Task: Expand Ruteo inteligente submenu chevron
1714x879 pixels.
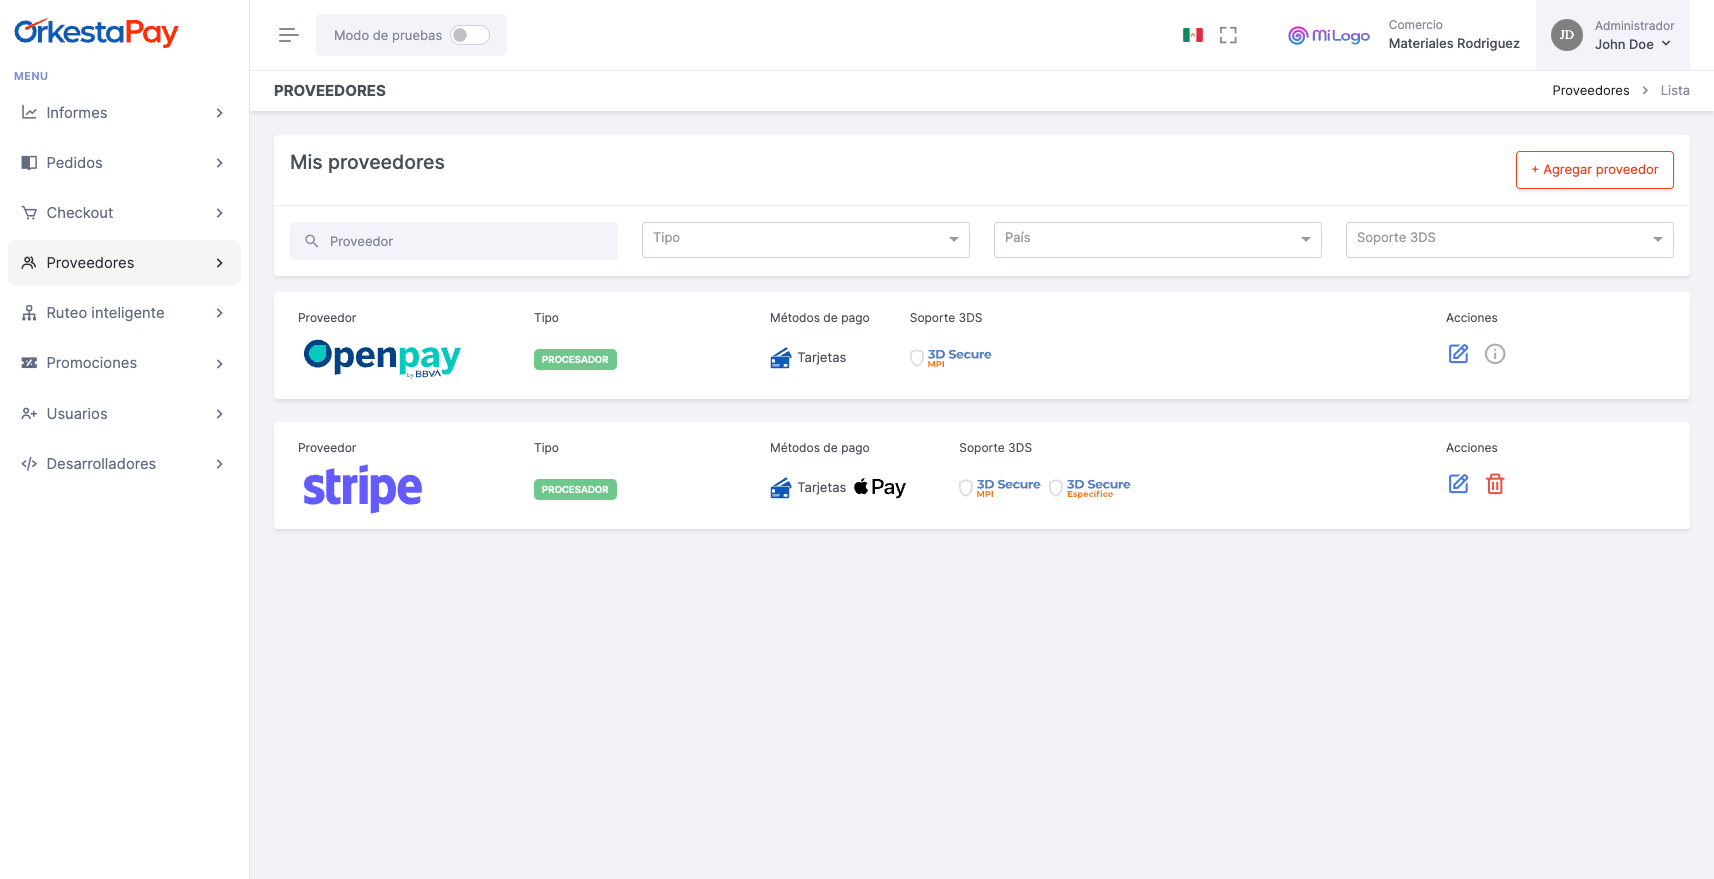Action: tap(220, 313)
